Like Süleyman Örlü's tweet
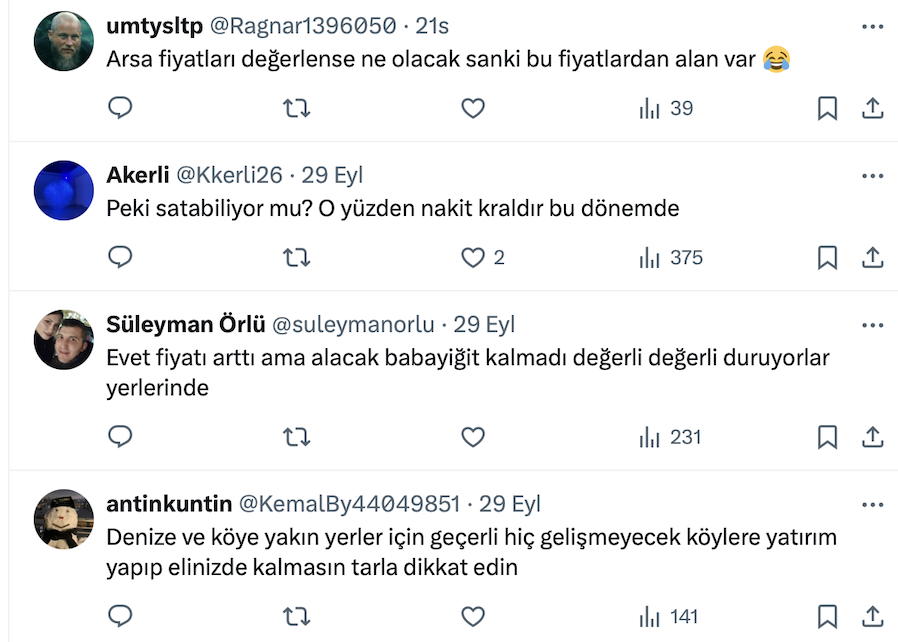Screen dimensions: 898x642 tap(473, 437)
